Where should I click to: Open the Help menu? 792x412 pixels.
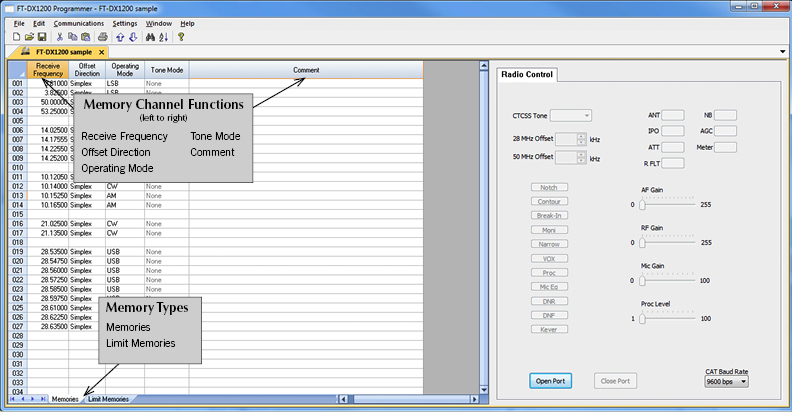187,23
